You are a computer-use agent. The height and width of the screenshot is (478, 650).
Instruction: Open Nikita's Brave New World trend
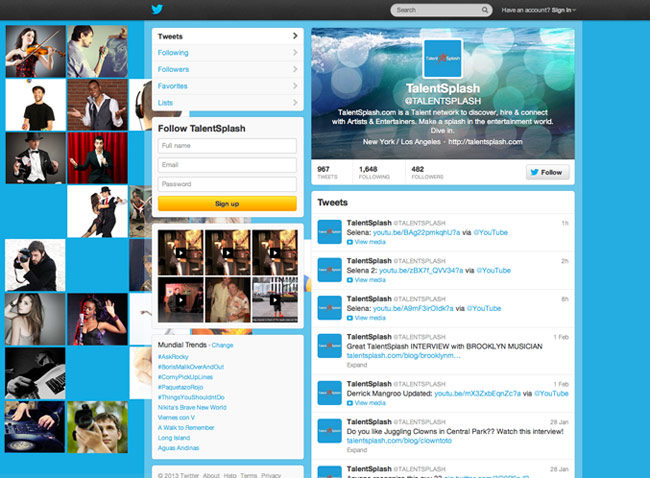[x=192, y=408]
